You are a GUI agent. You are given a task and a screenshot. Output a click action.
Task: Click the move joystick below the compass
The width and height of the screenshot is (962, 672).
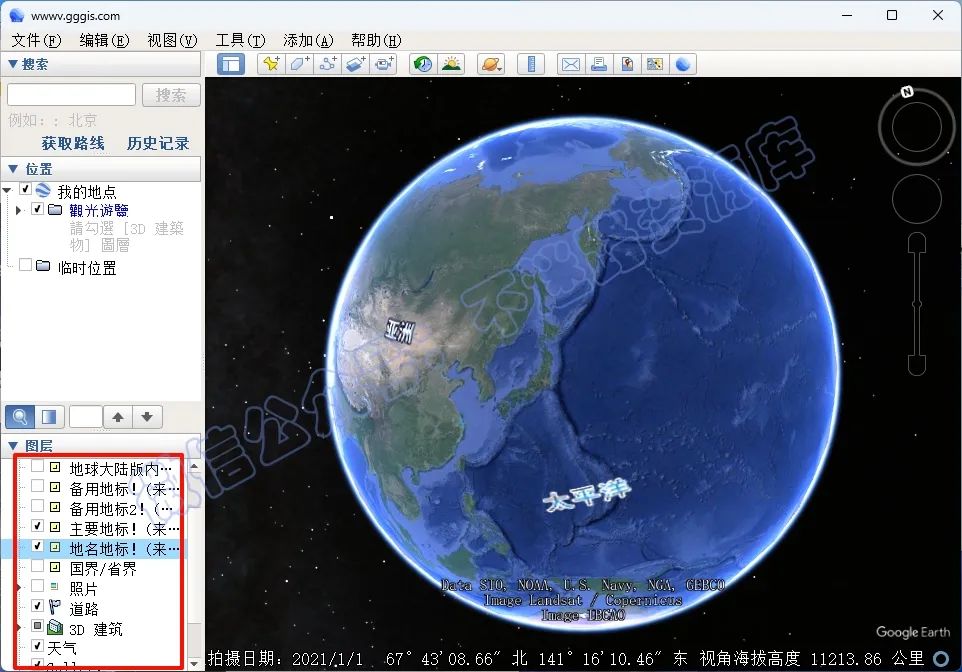coord(917,199)
